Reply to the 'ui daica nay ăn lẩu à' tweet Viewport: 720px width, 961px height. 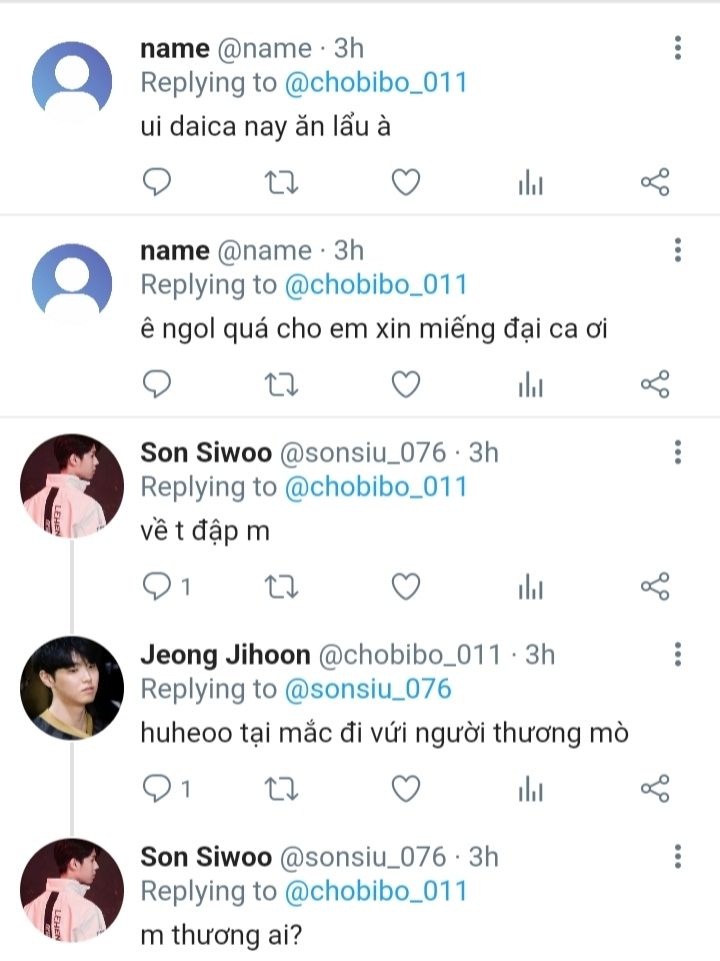157,182
